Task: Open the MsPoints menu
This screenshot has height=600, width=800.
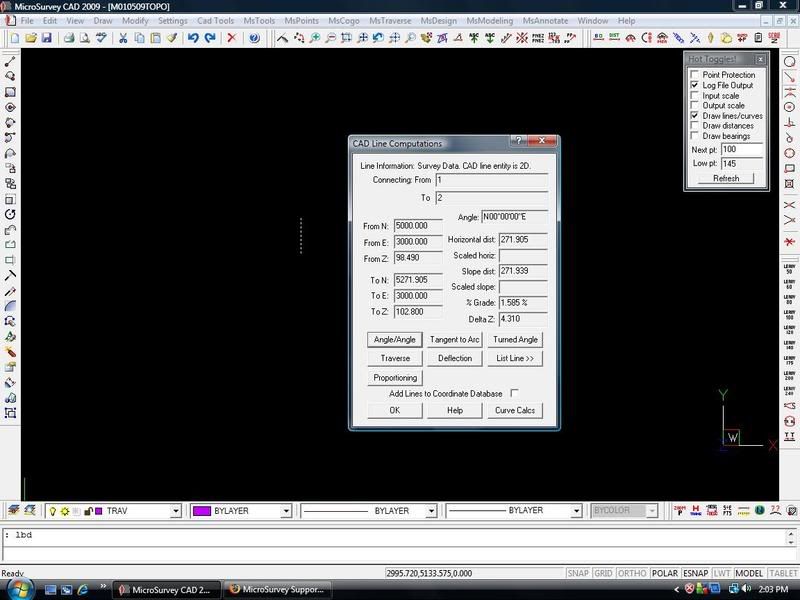Action: click(x=301, y=21)
